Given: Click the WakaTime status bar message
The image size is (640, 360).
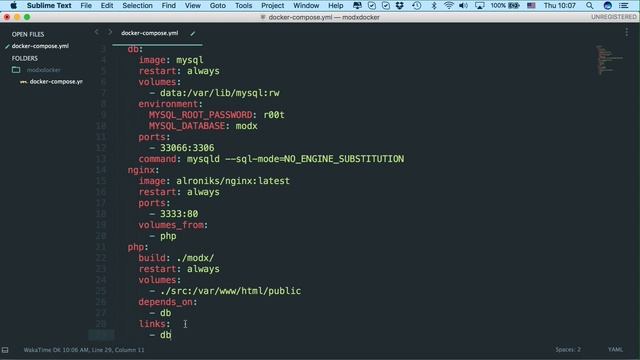Looking at the screenshot, I should click(x=84, y=350).
